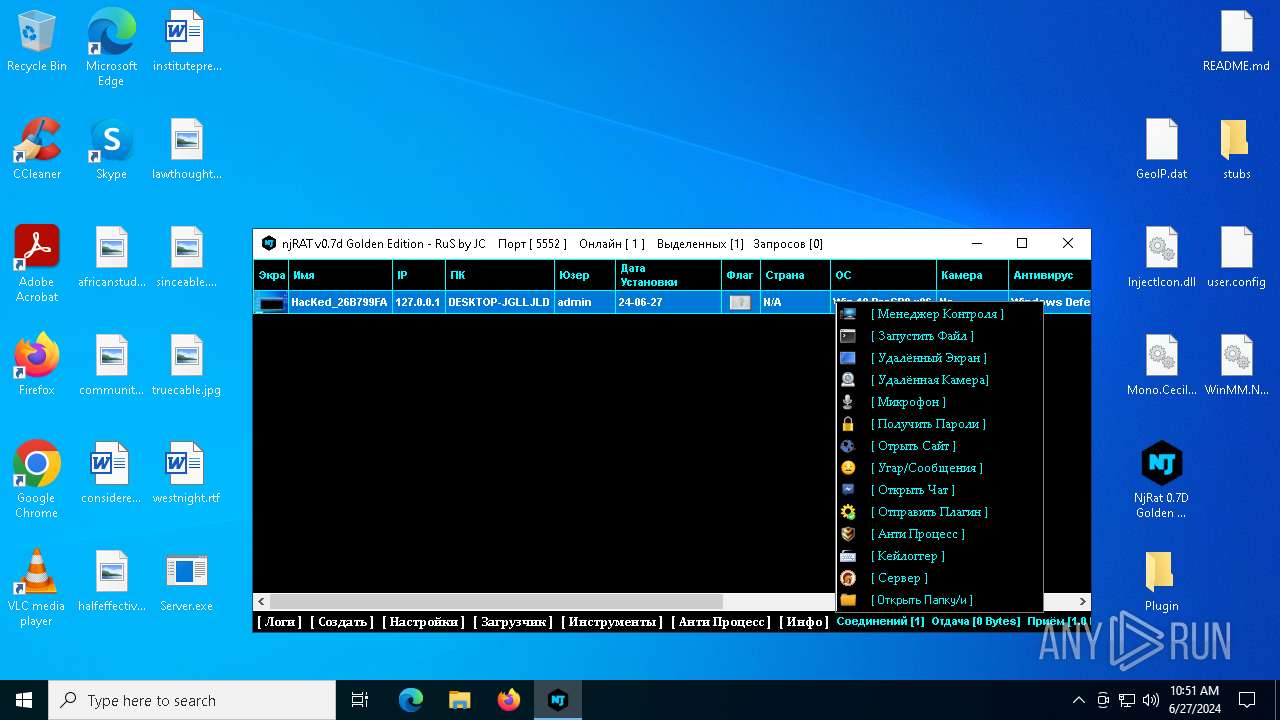Viewport: 1280px width, 720px height.
Task: Select the institutepre Word document icon
Action: click(x=186, y=40)
